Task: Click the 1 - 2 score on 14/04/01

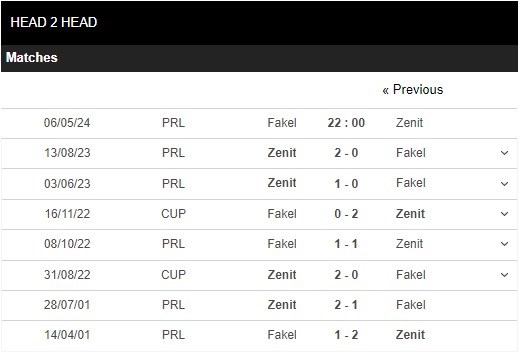Action: (346, 335)
